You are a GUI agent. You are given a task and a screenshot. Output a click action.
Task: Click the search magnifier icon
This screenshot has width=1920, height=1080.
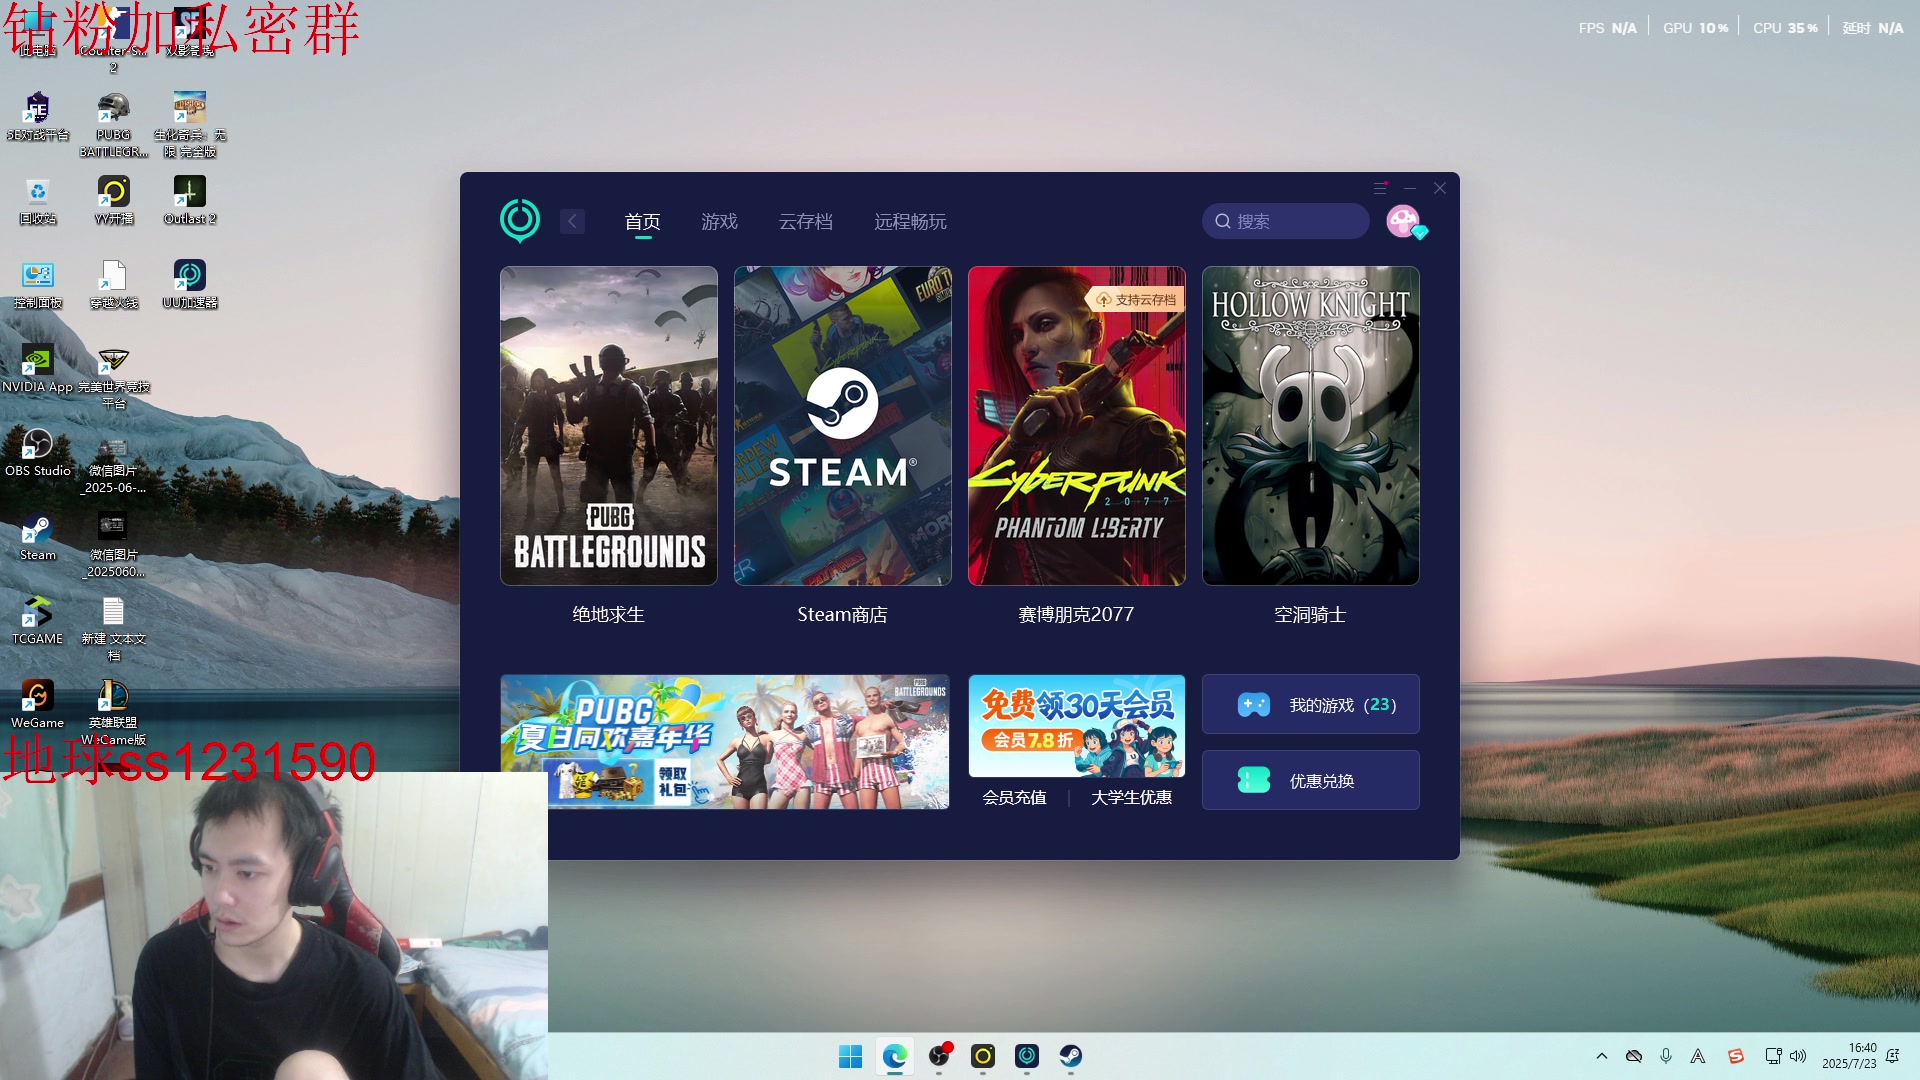(1223, 221)
